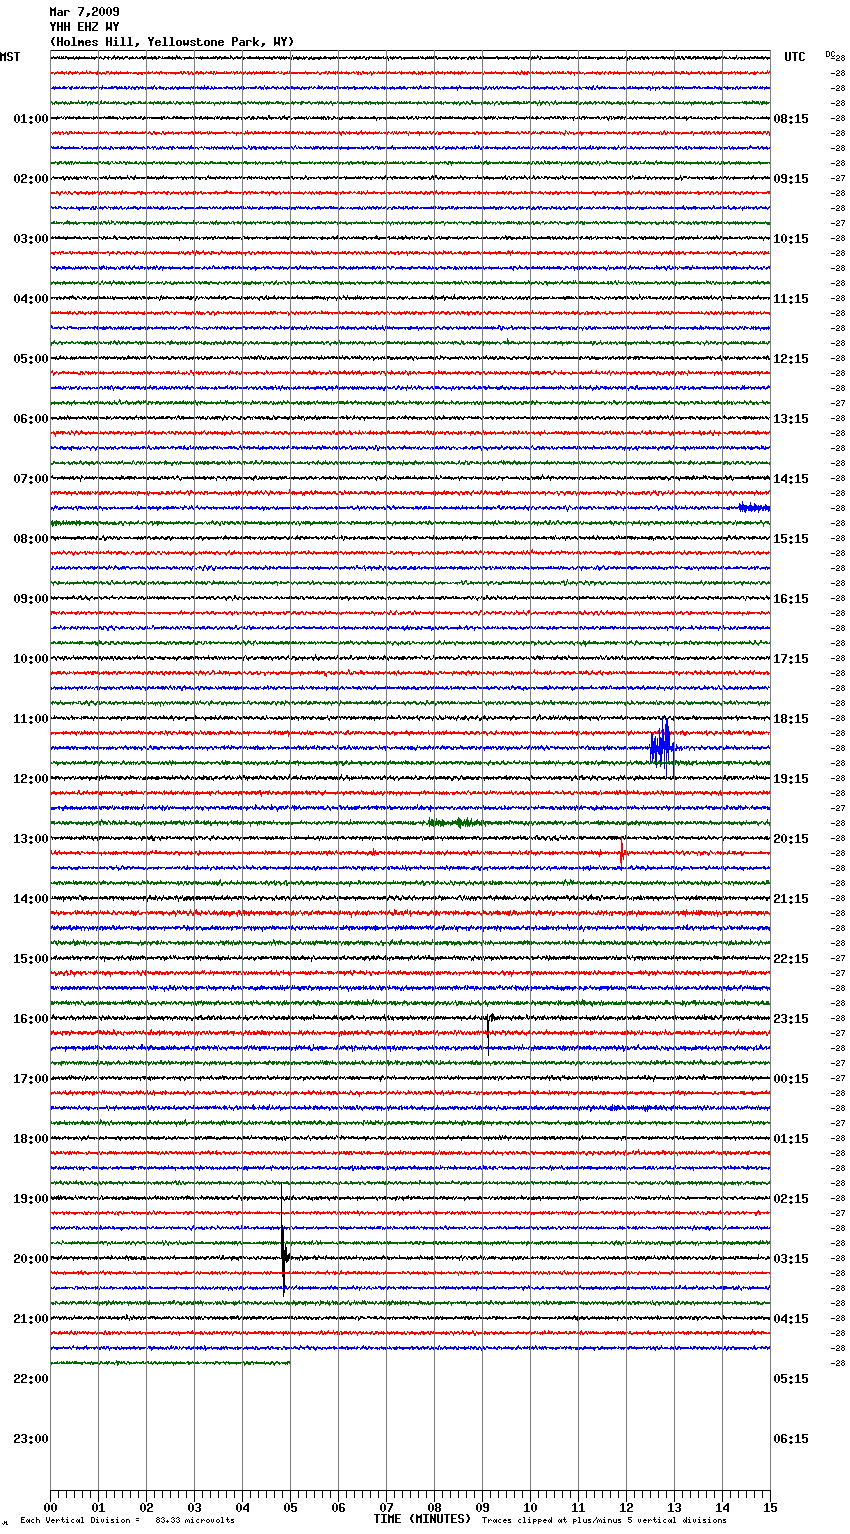The width and height of the screenshot is (850, 1534).
Task: Click the 12:15 UTC label
Action: pyautogui.click(x=791, y=359)
